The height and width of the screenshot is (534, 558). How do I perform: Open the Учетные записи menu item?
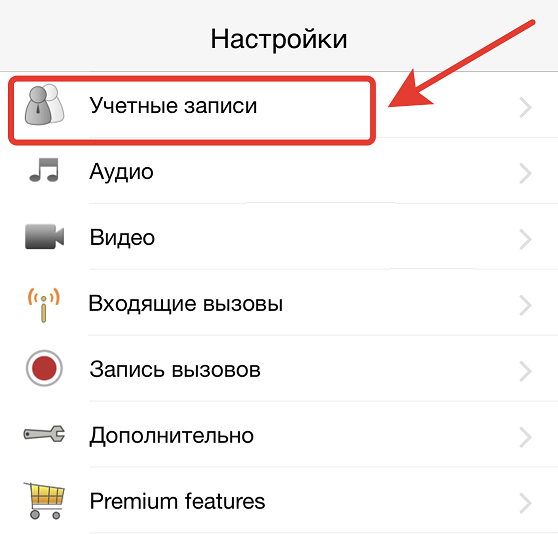coord(173,106)
